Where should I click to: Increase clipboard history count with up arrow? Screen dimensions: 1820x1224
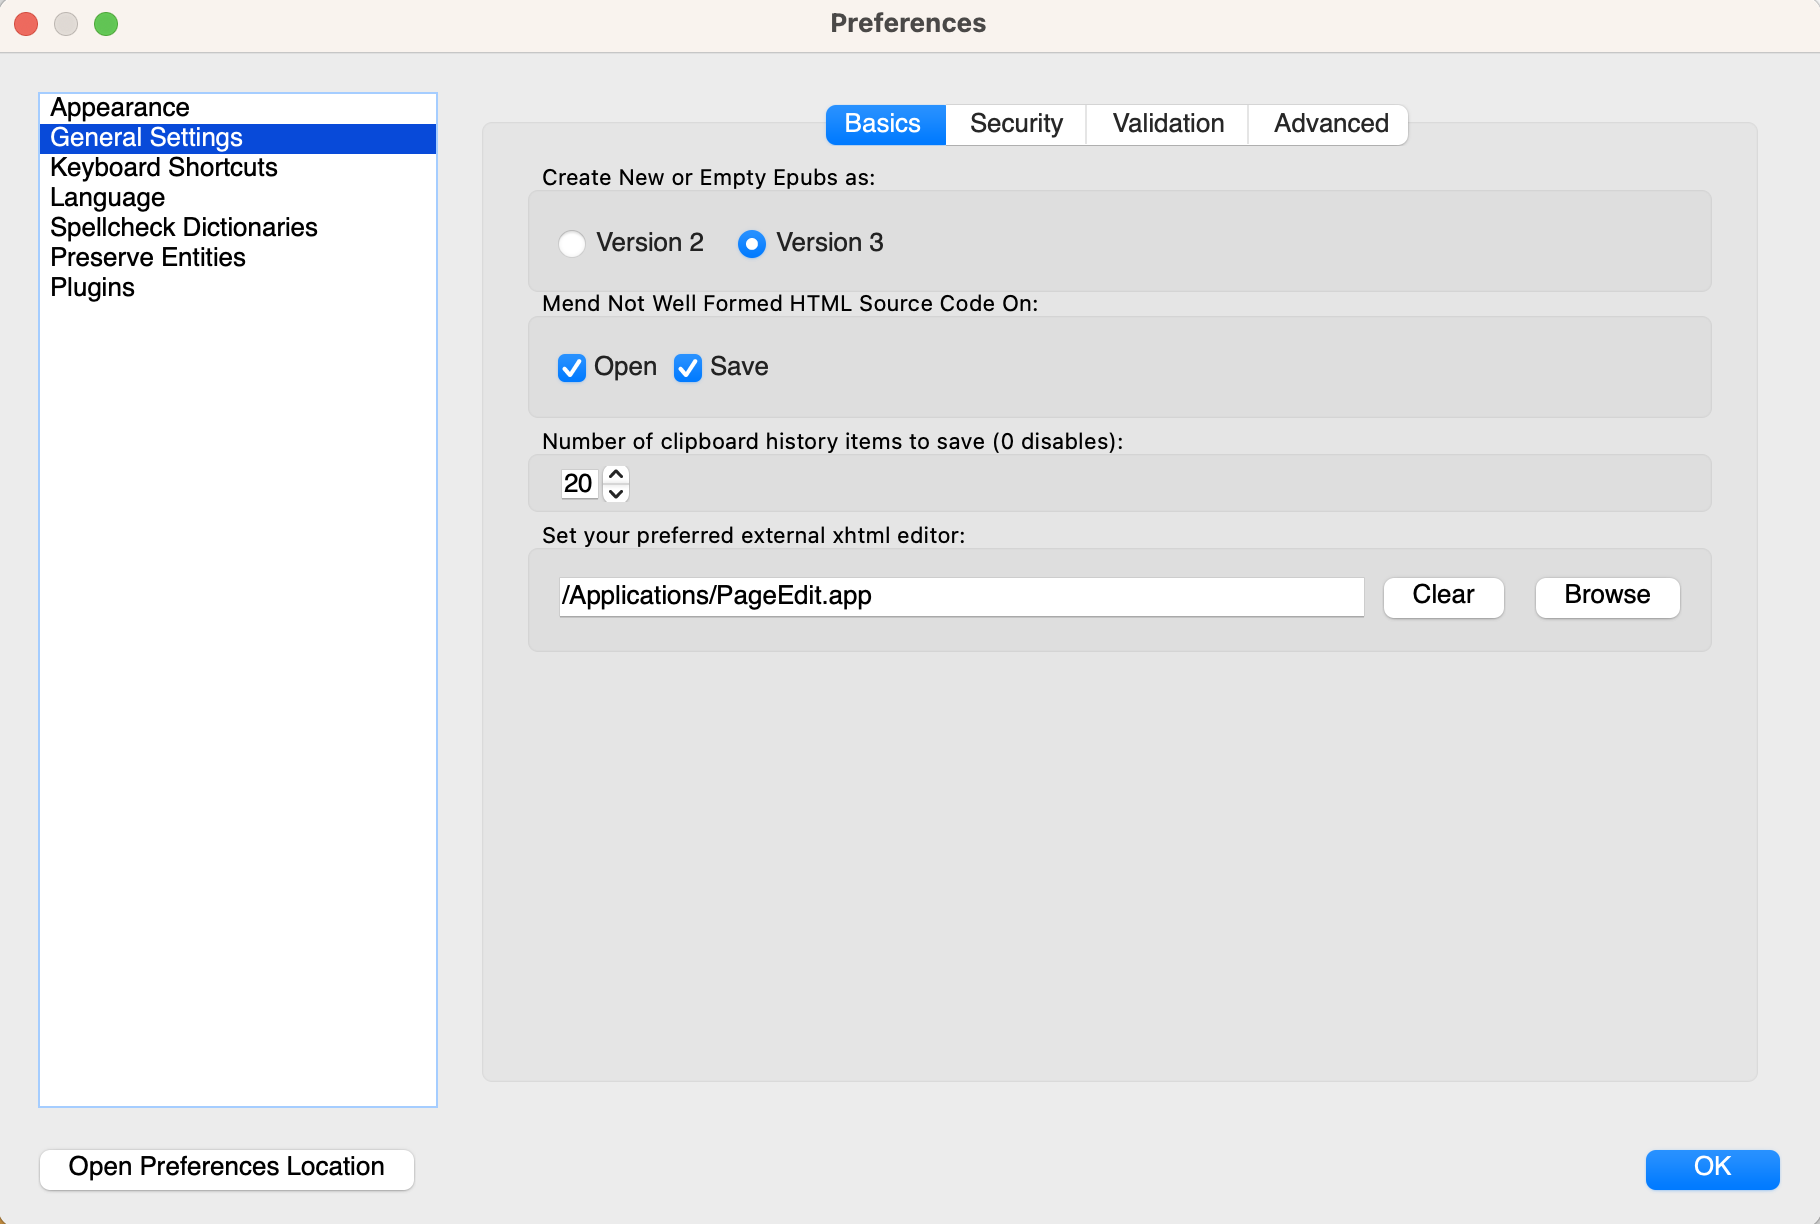pyautogui.click(x=617, y=474)
